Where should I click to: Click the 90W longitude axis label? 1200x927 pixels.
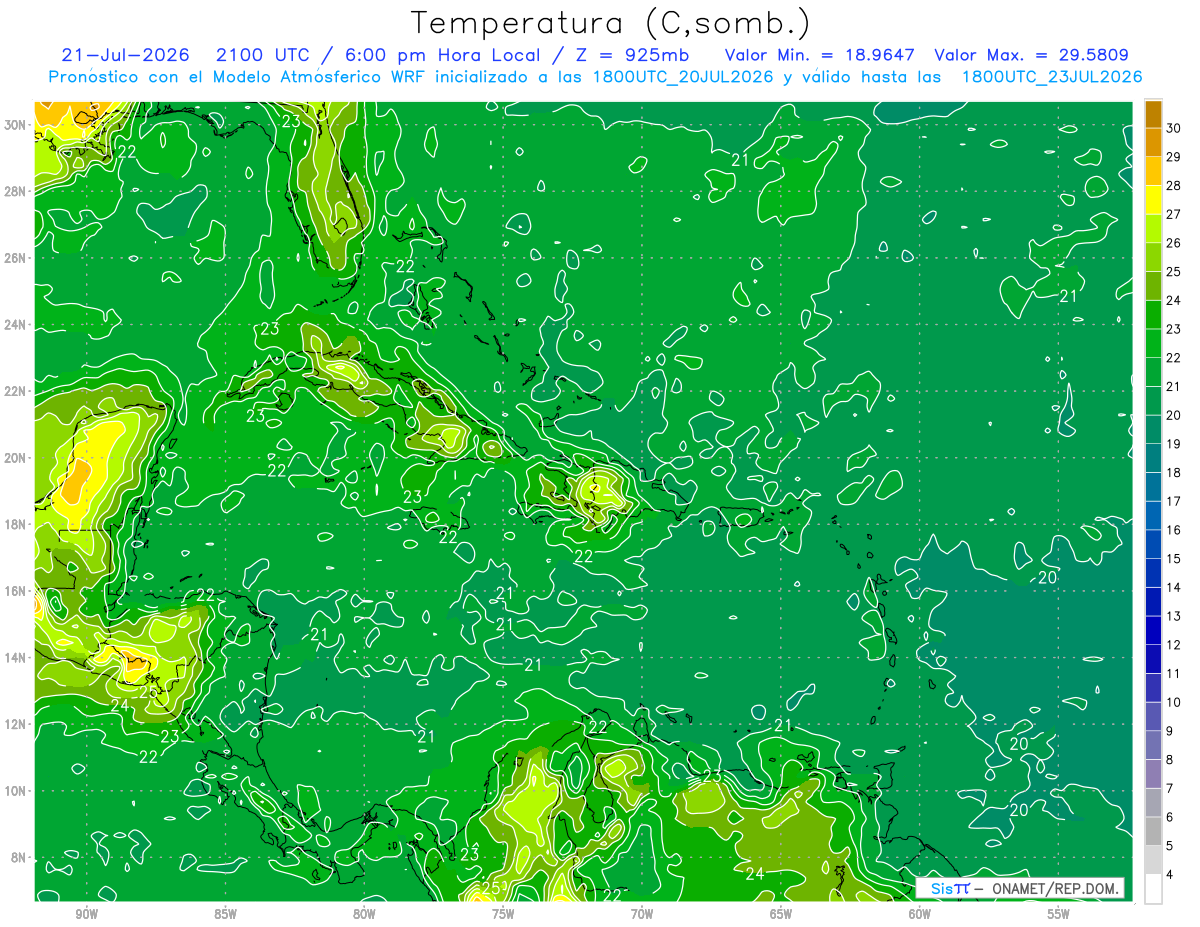(x=86, y=914)
